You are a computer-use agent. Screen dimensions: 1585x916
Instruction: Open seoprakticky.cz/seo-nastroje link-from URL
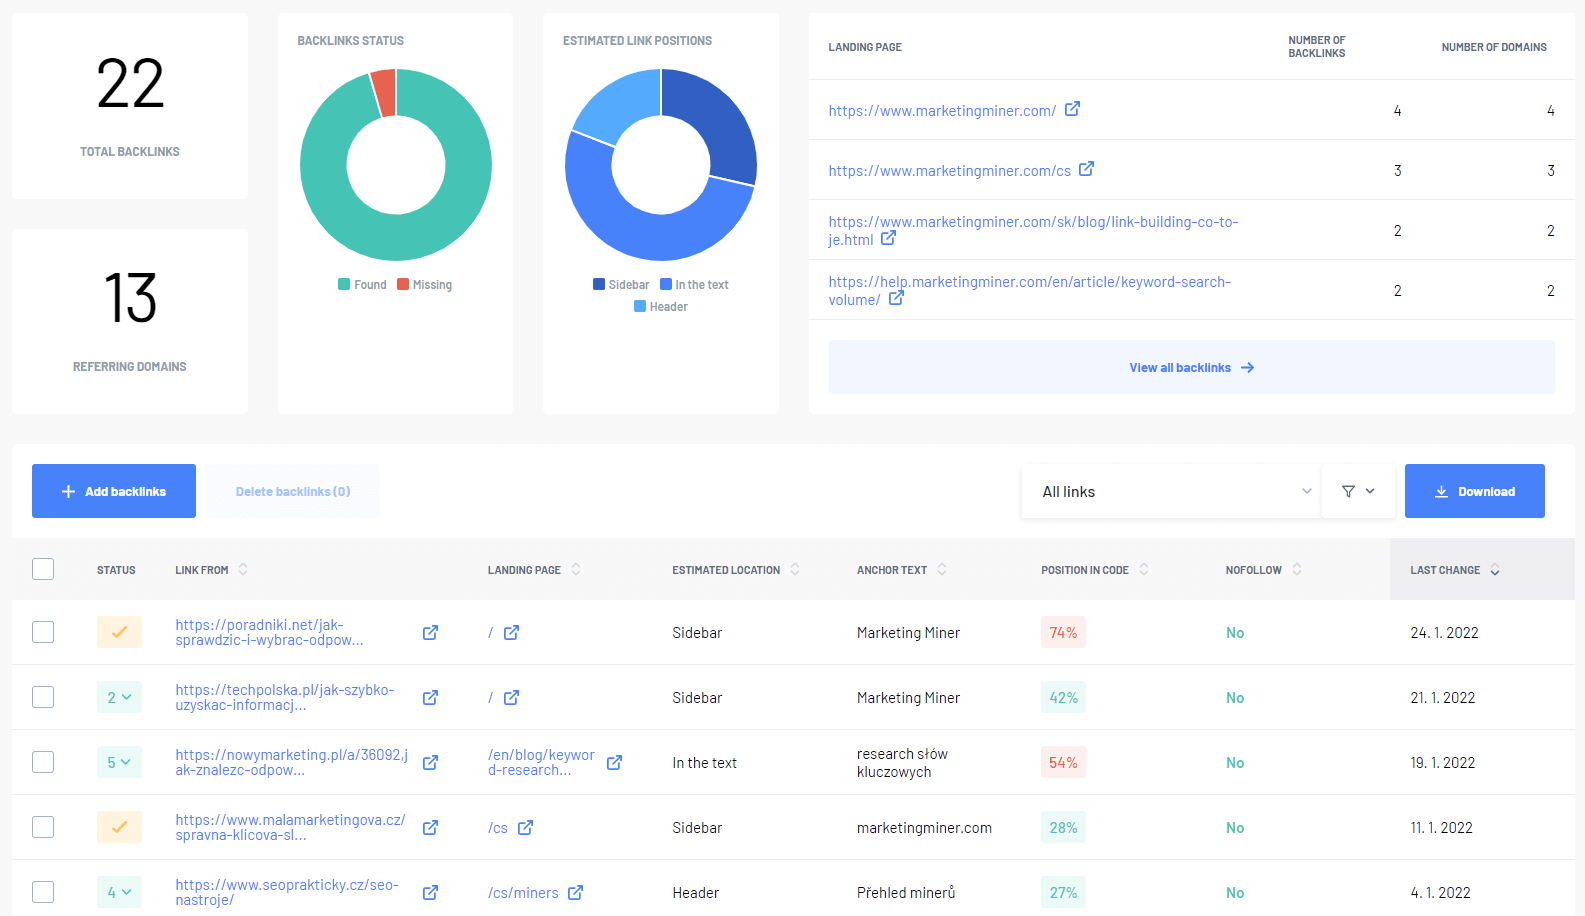pos(287,892)
